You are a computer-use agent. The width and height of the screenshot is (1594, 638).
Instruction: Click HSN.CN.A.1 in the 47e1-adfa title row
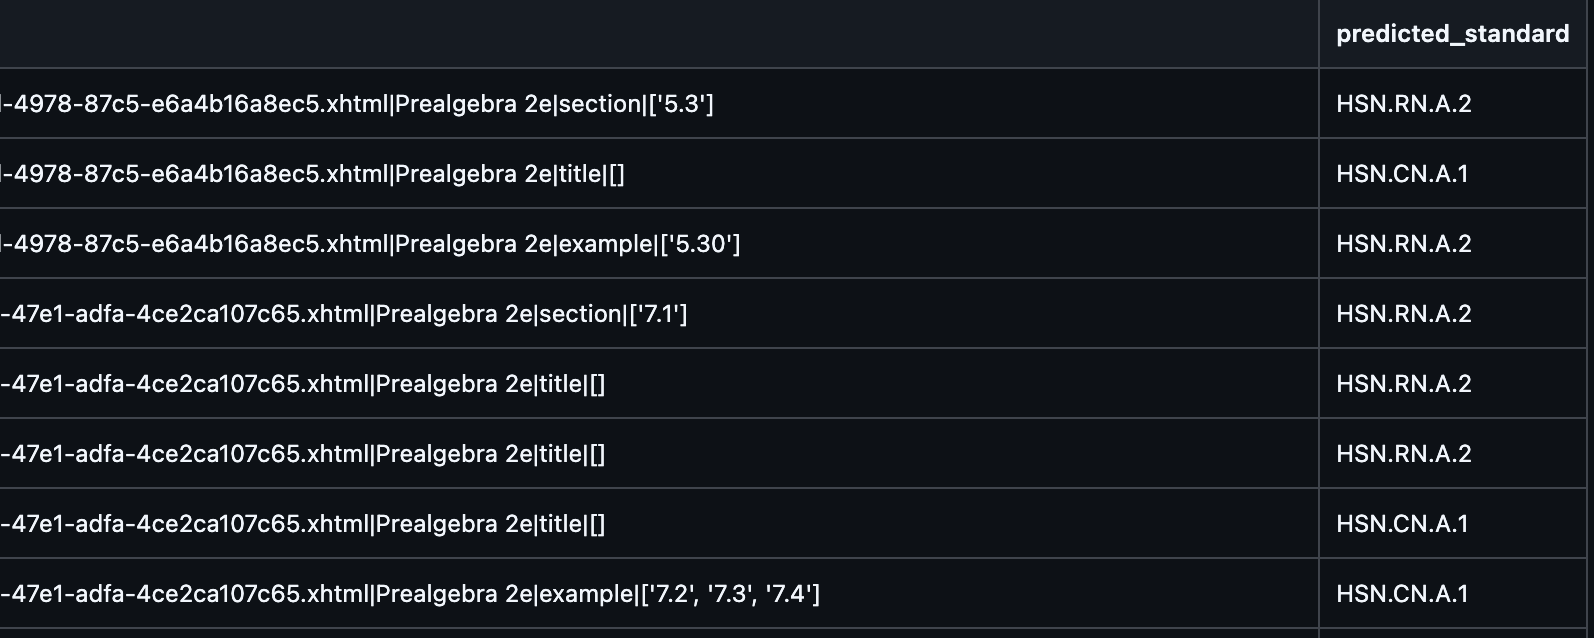[x=1402, y=524]
